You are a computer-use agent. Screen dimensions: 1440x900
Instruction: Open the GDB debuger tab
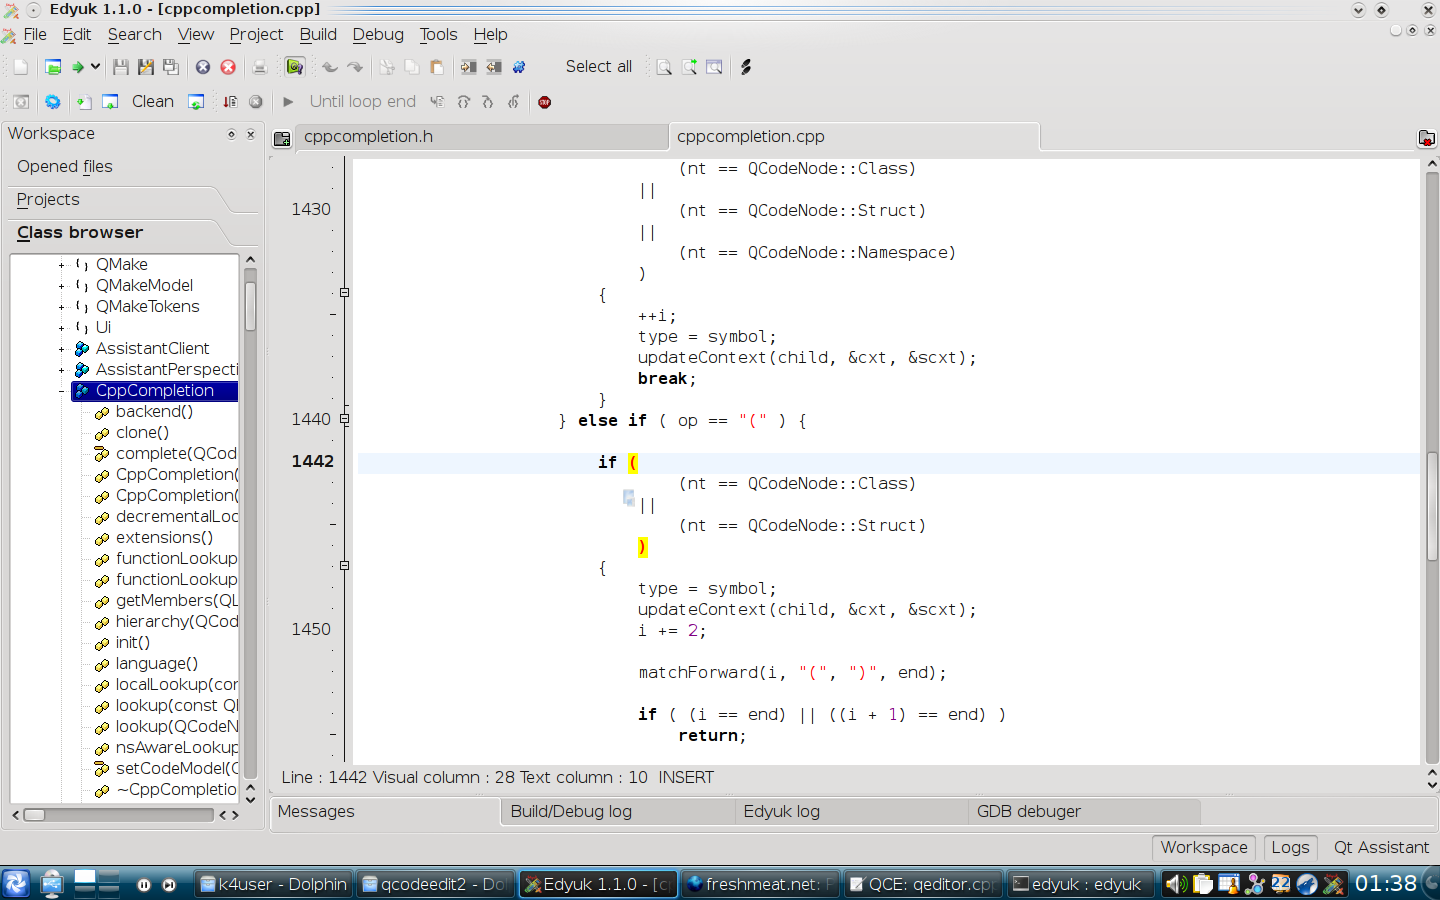click(1084, 812)
